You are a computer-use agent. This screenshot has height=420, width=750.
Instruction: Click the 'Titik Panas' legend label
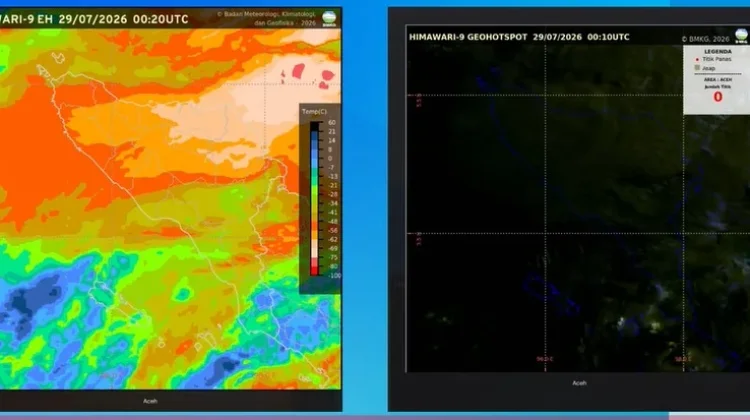click(717, 59)
